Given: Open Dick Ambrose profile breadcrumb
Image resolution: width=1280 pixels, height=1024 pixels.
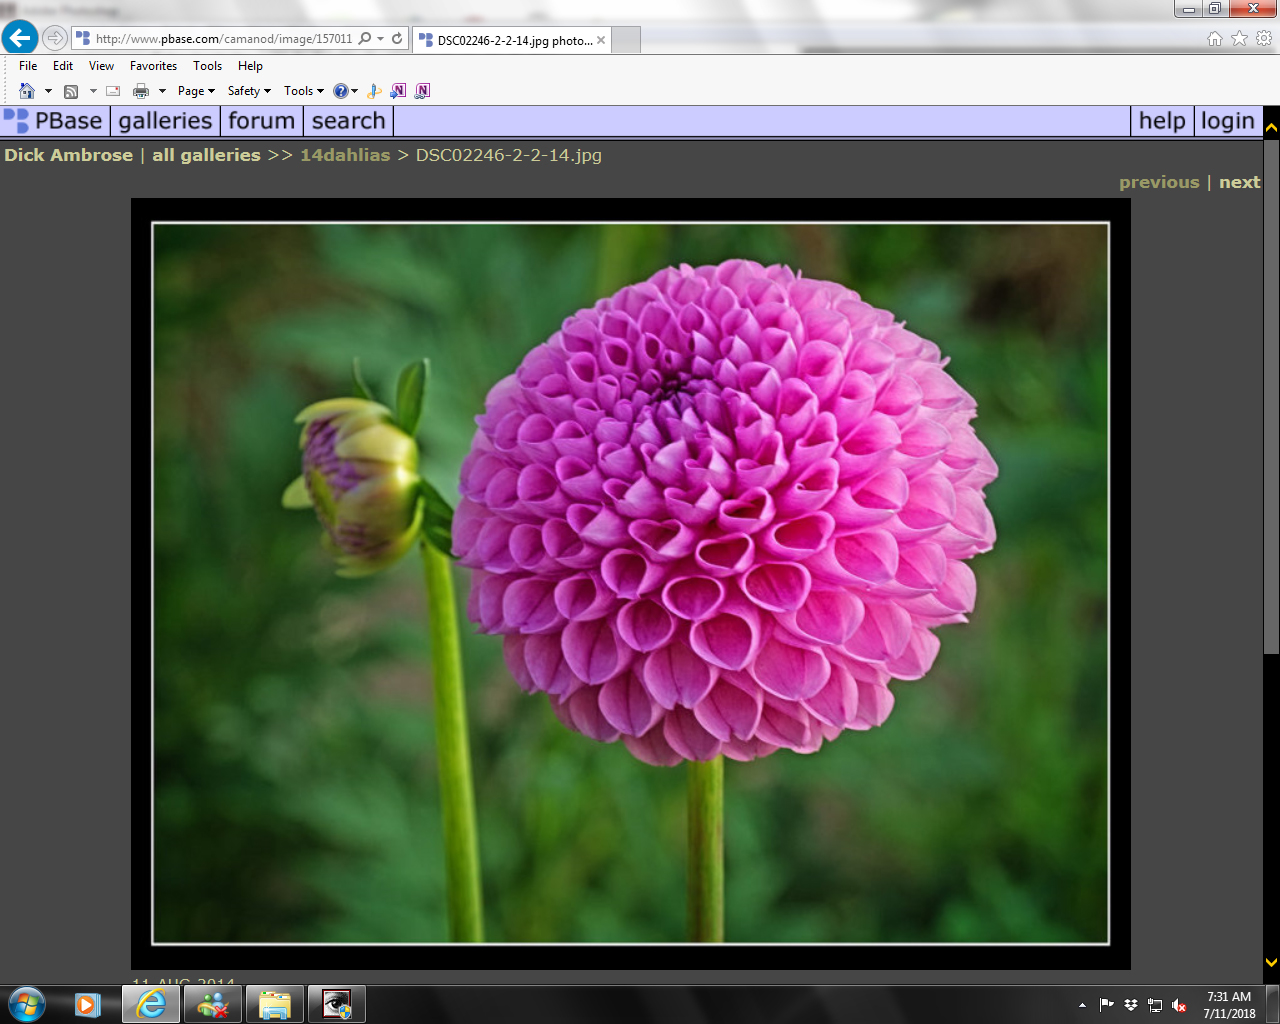Looking at the screenshot, I should click(68, 155).
